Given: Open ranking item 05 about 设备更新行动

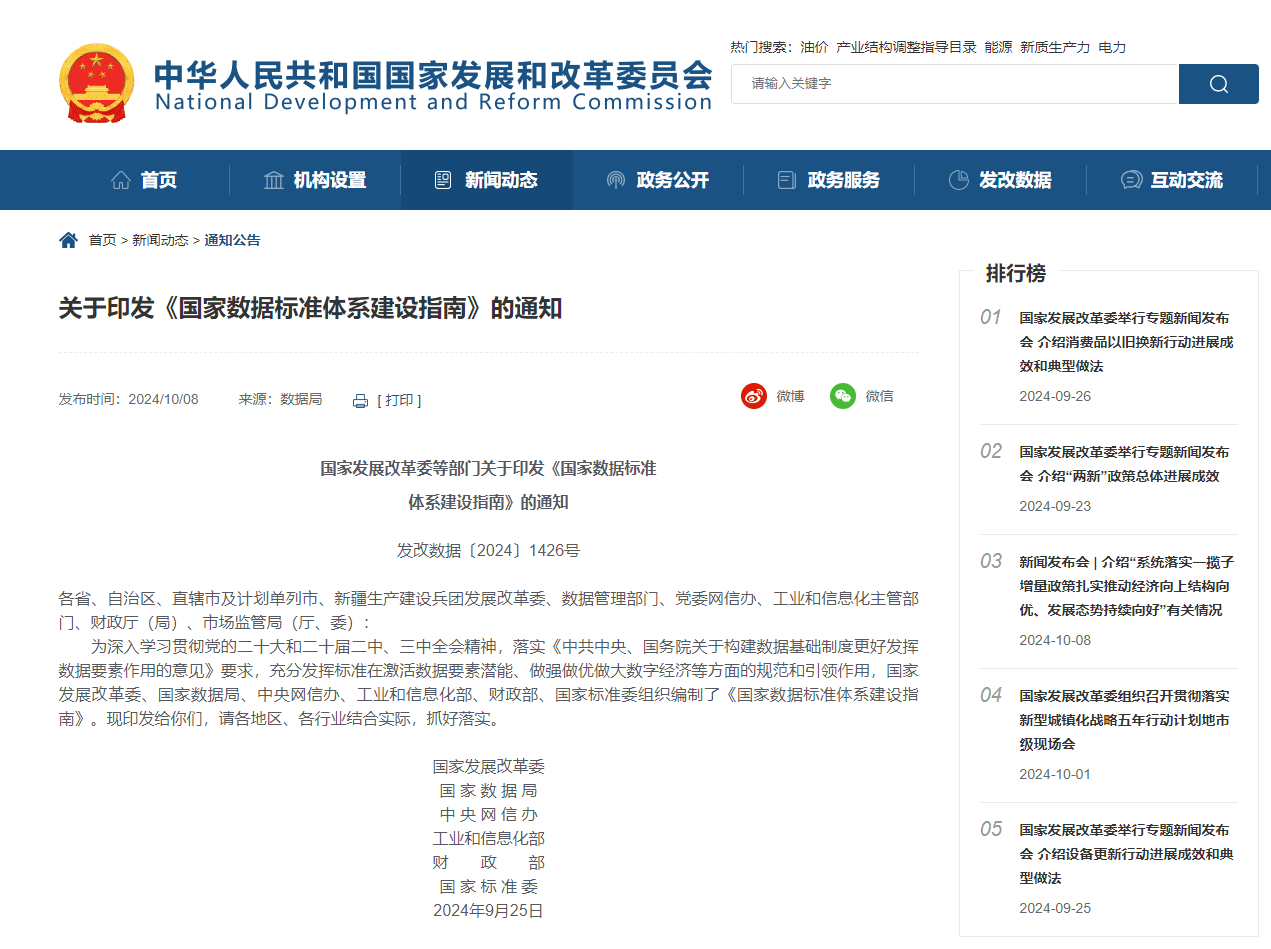Looking at the screenshot, I should pyautogui.click(x=1126, y=854).
